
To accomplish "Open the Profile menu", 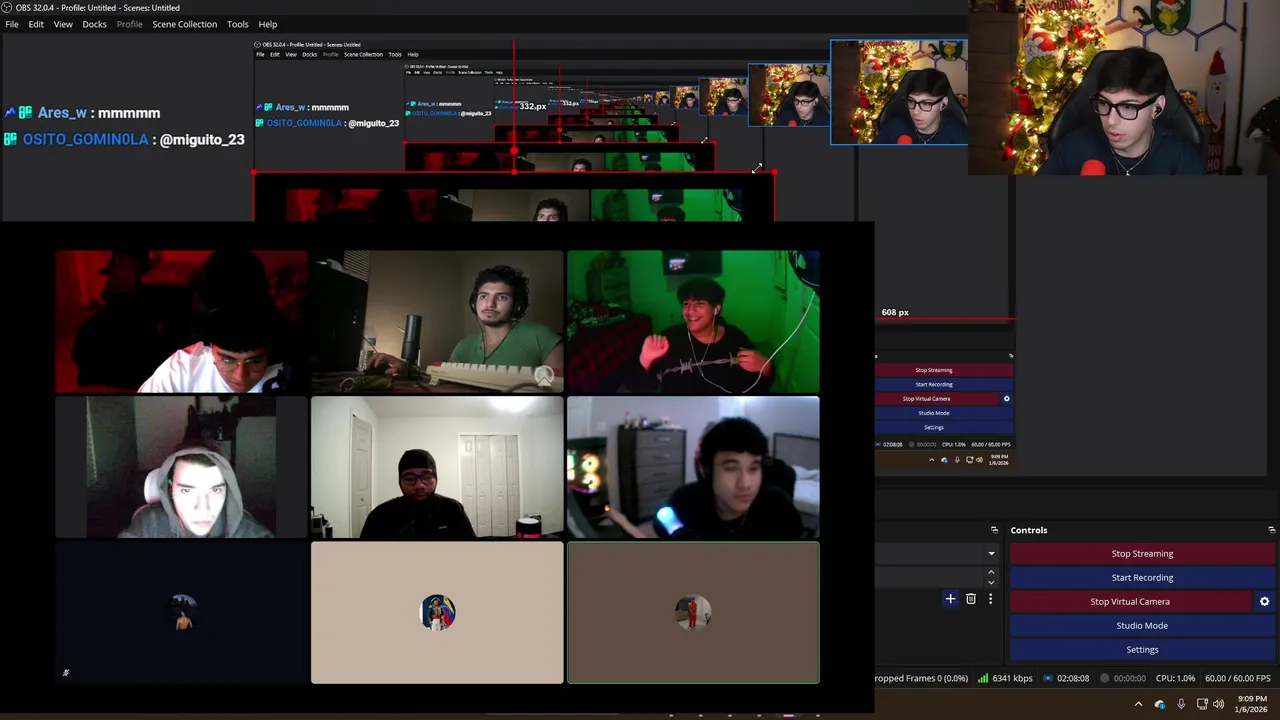I will tap(129, 24).
